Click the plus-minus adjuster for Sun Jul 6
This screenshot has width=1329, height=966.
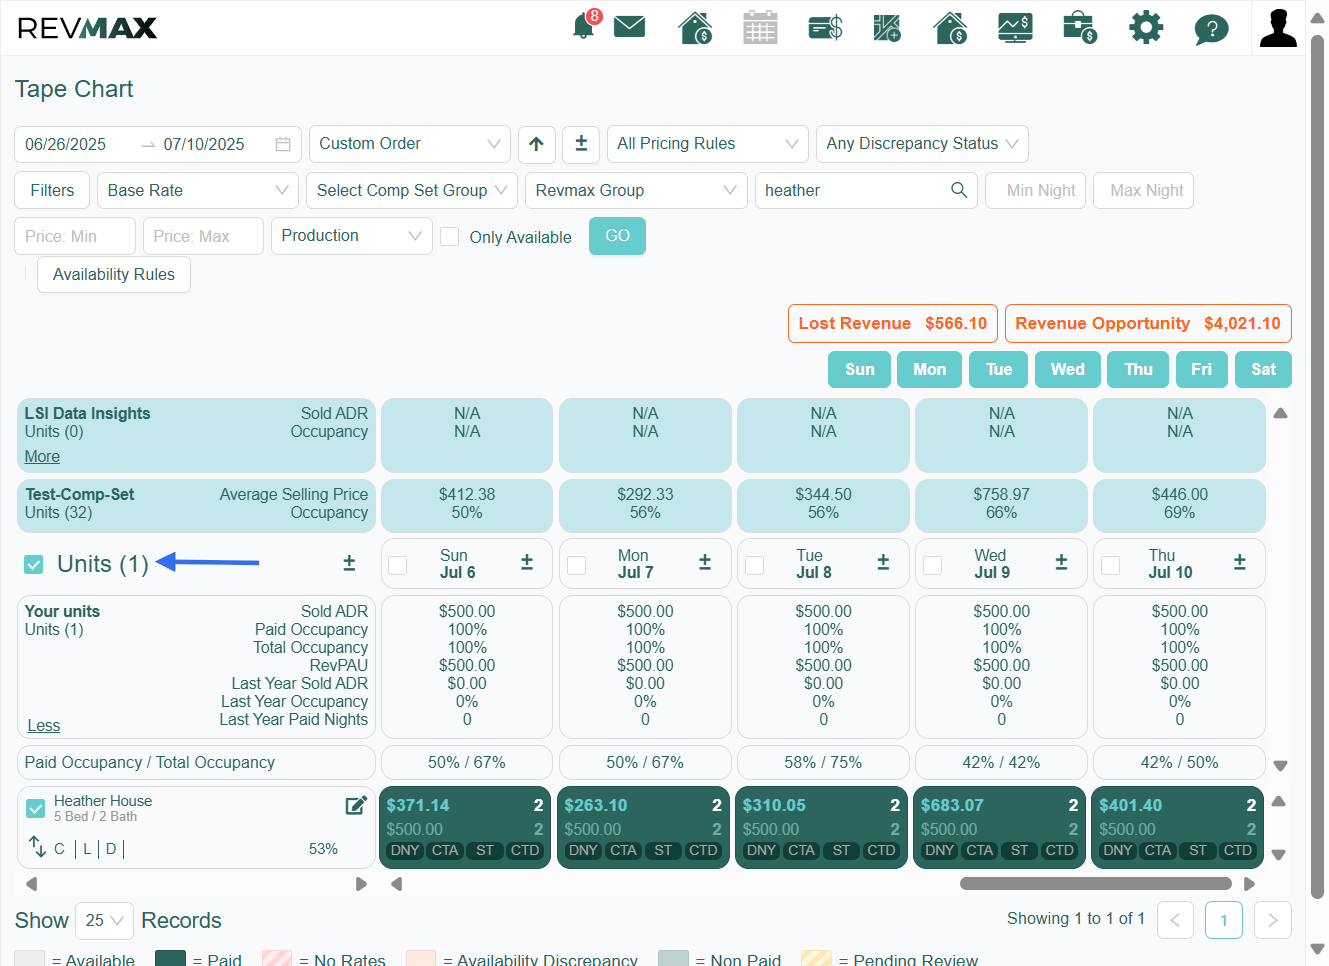(527, 563)
